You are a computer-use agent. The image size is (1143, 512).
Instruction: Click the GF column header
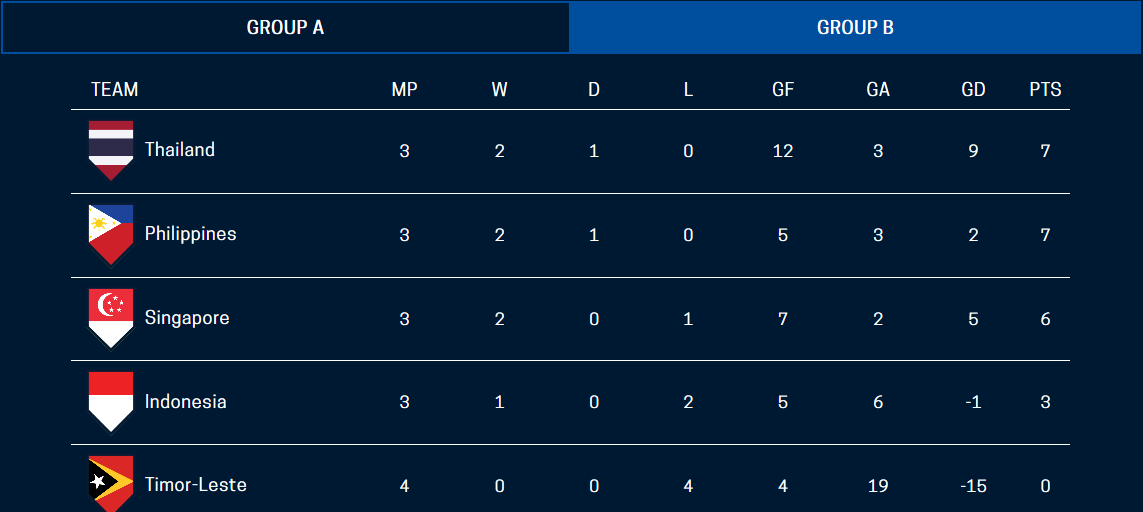tap(783, 90)
